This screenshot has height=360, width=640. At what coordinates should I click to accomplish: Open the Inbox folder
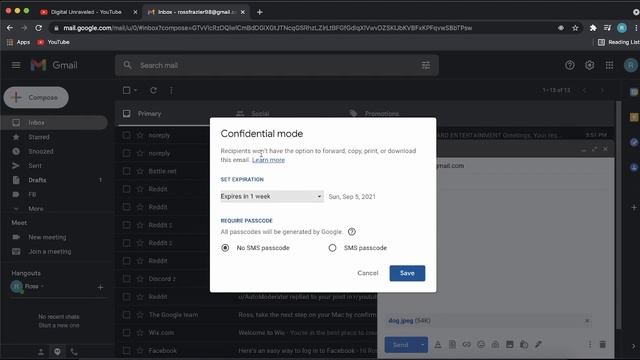(x=54, y=122)
